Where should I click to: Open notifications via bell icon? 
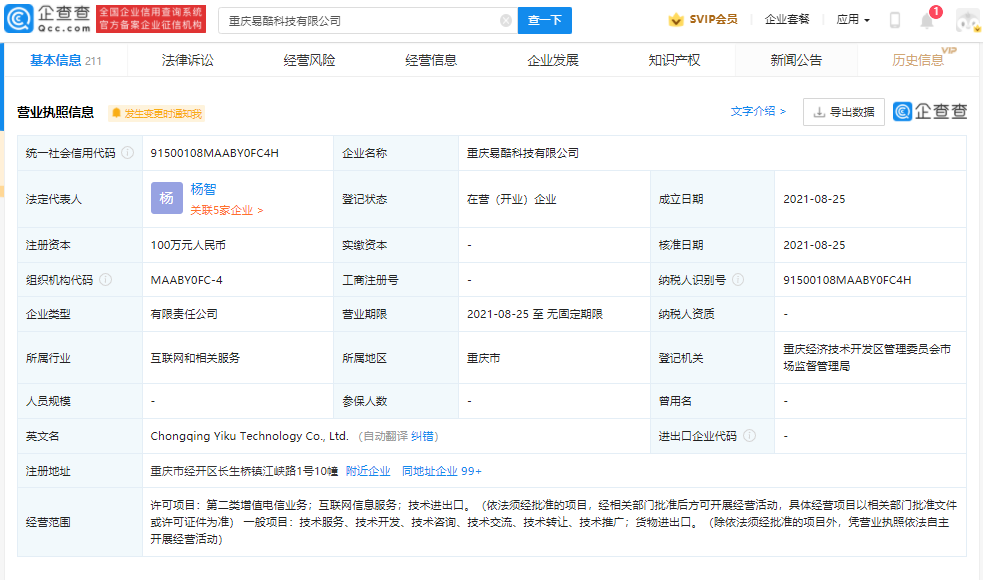pos(927,20)
